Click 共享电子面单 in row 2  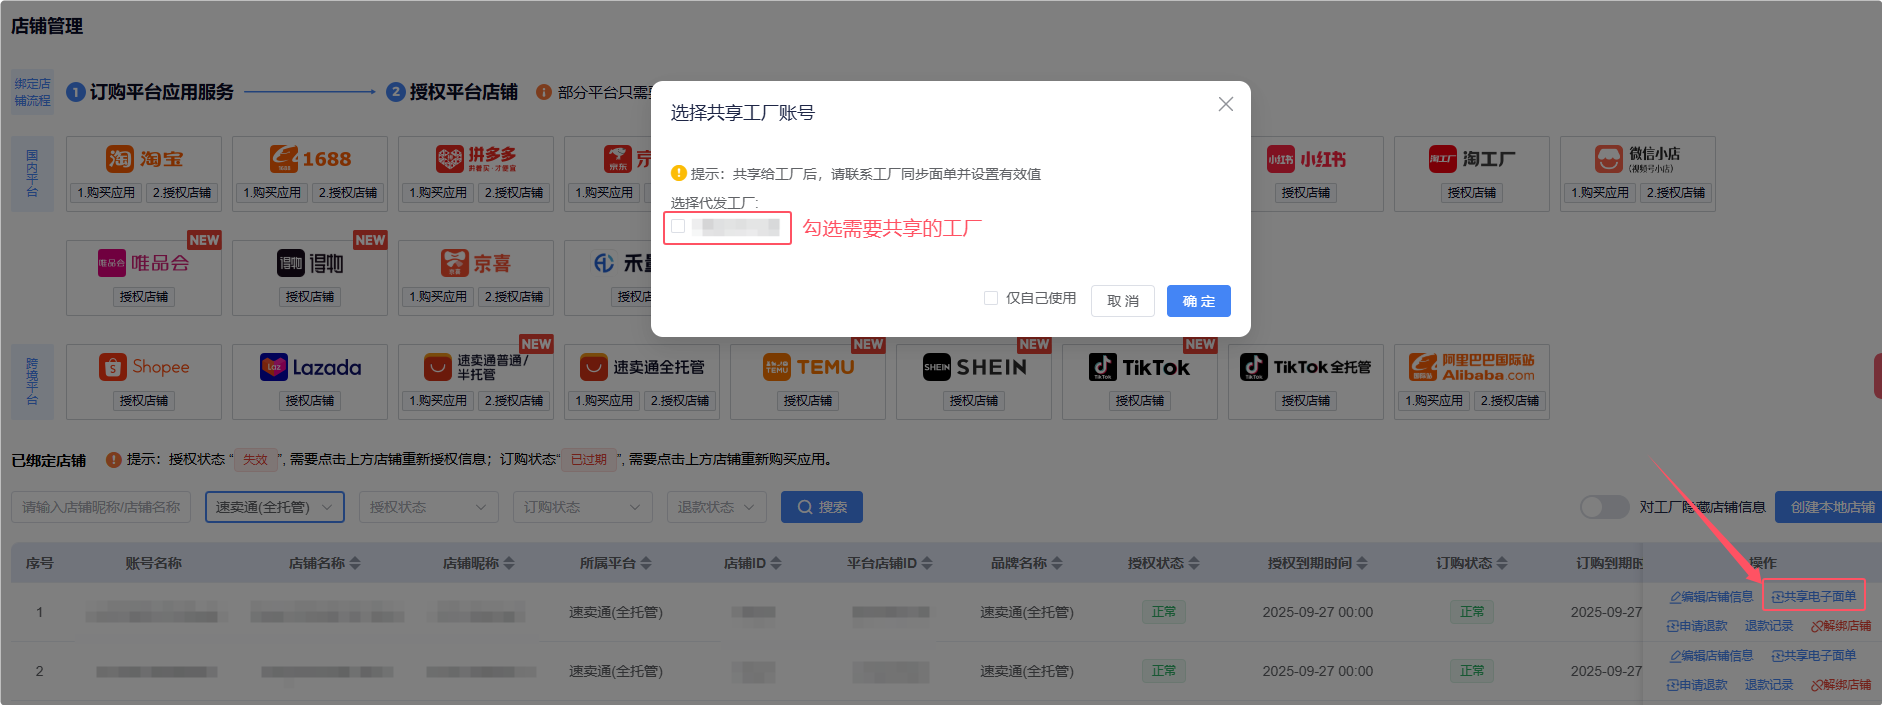coord(1813,656)
